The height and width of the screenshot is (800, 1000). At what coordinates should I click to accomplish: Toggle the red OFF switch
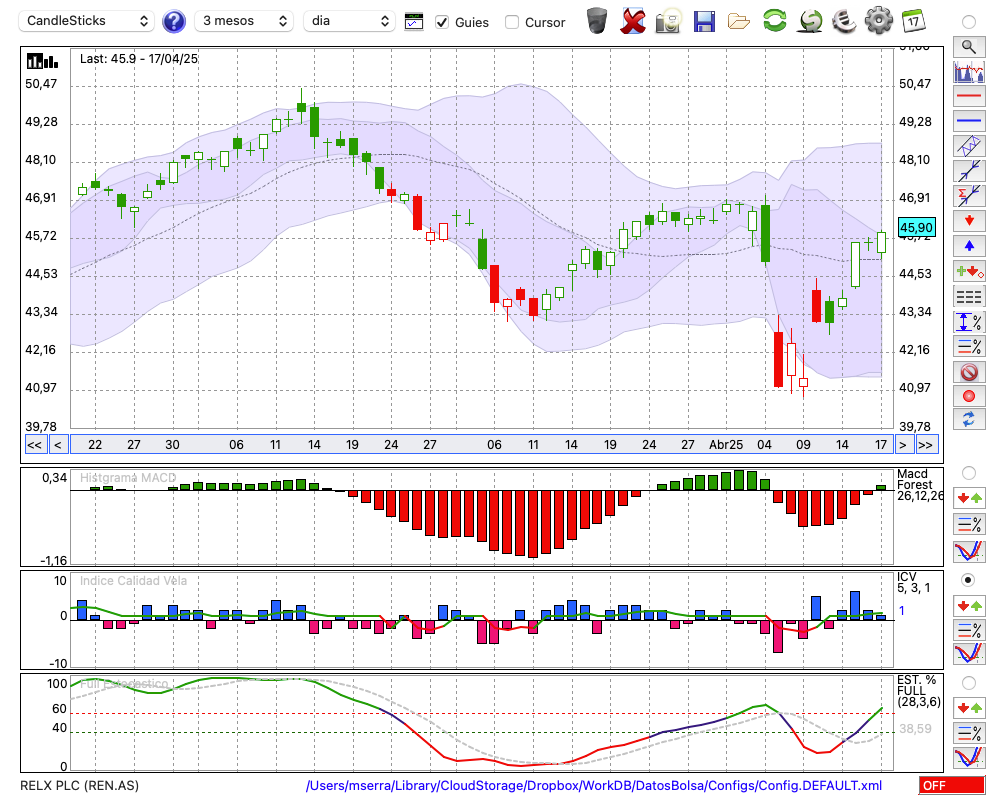point(952,785)
